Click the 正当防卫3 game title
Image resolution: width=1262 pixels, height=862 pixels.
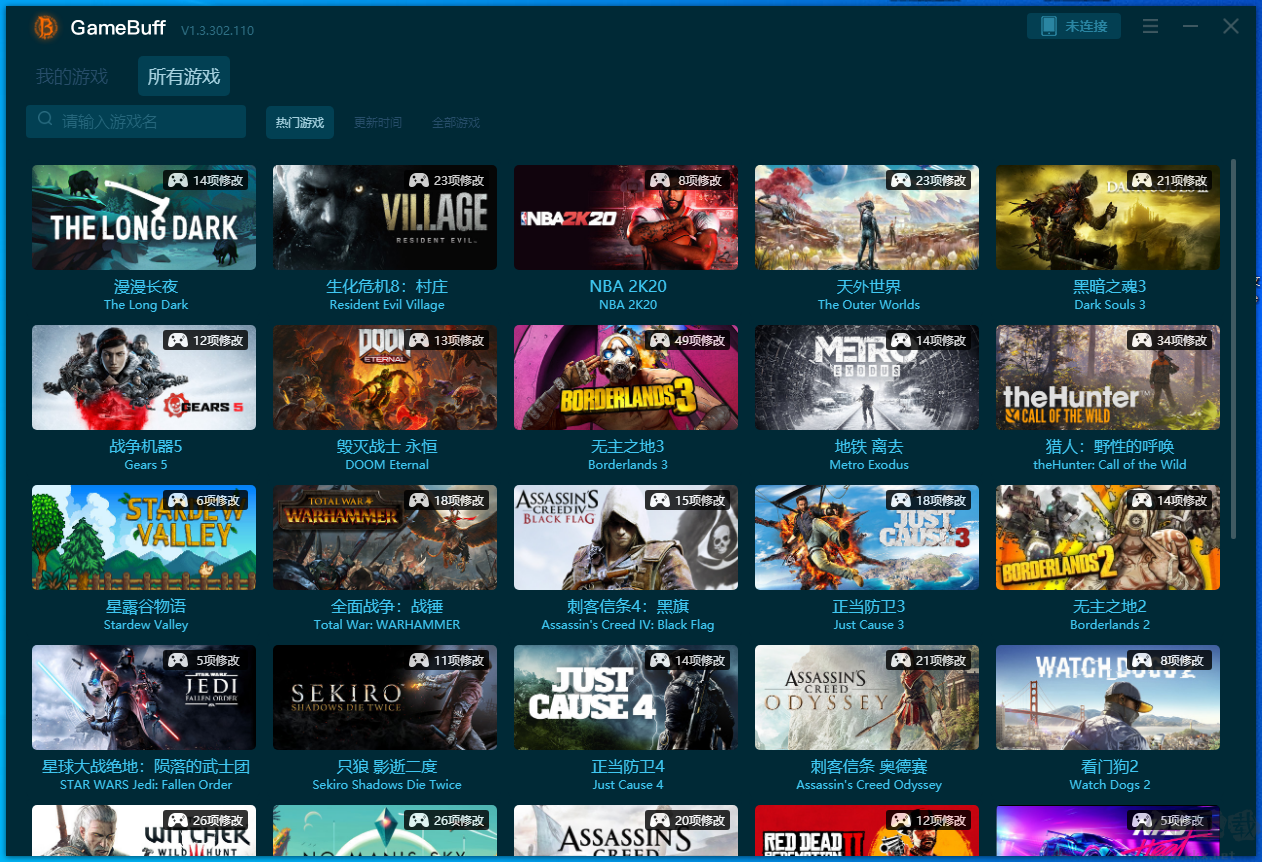tap(869, 607)
